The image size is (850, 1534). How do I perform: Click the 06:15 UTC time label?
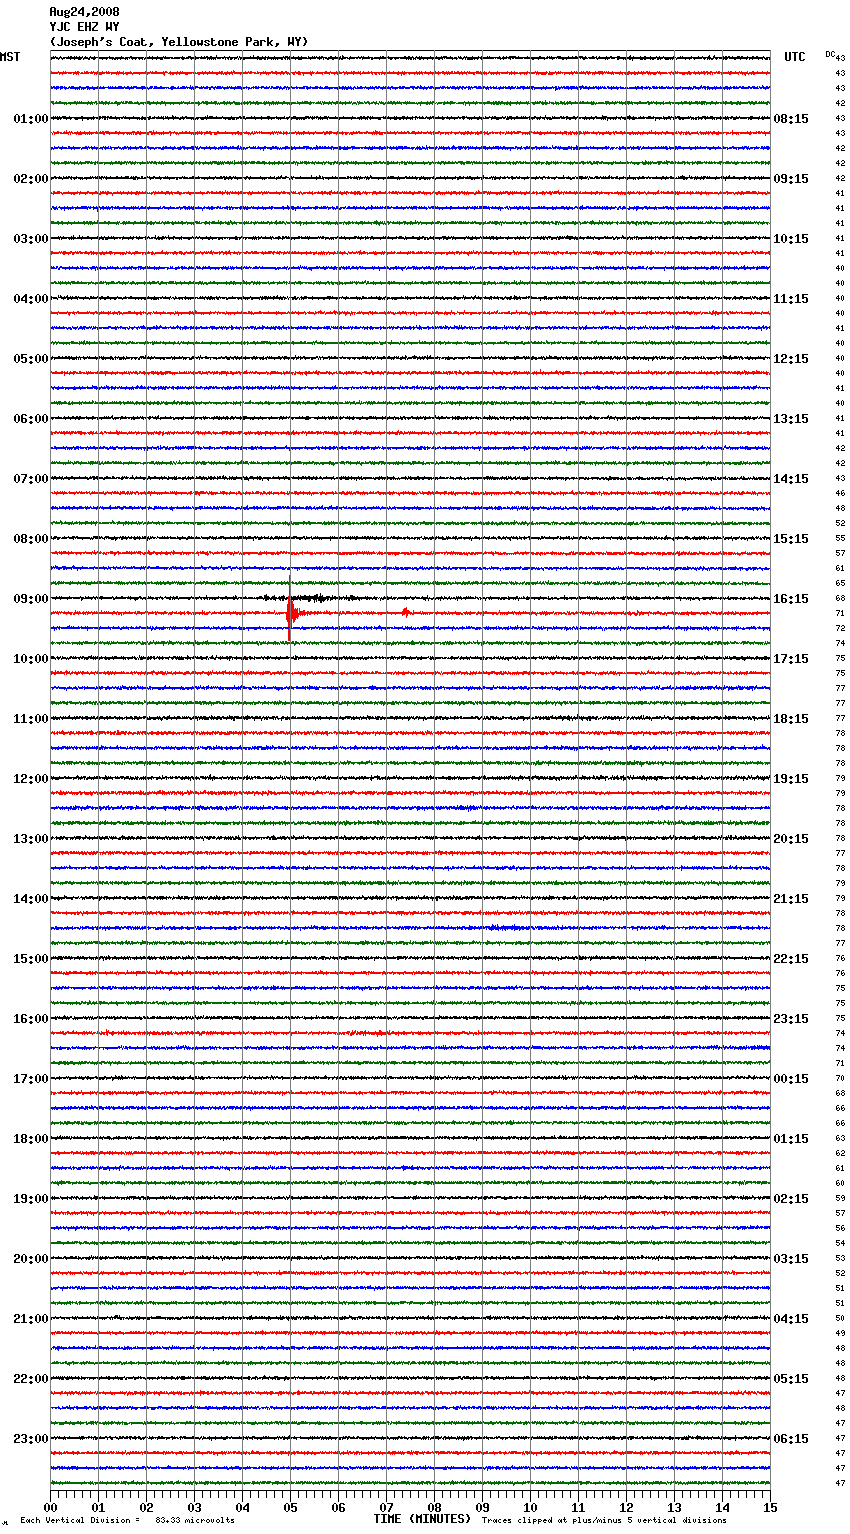791,1439
